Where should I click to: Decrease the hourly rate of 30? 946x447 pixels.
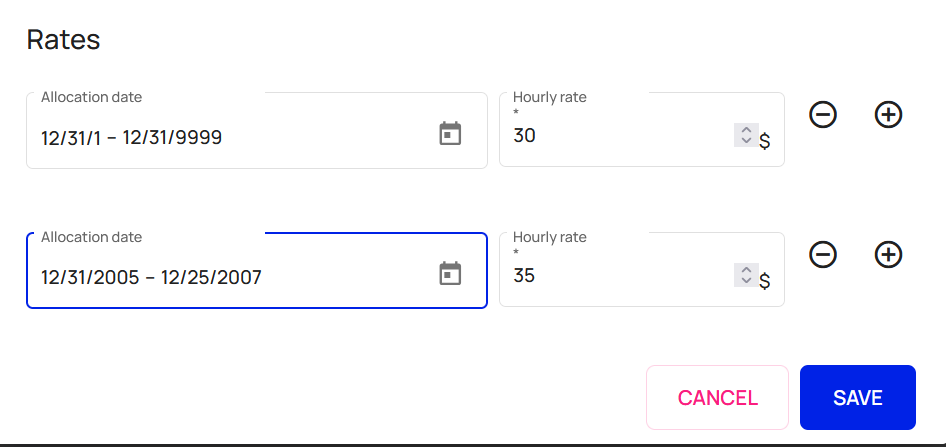(746, 141)
